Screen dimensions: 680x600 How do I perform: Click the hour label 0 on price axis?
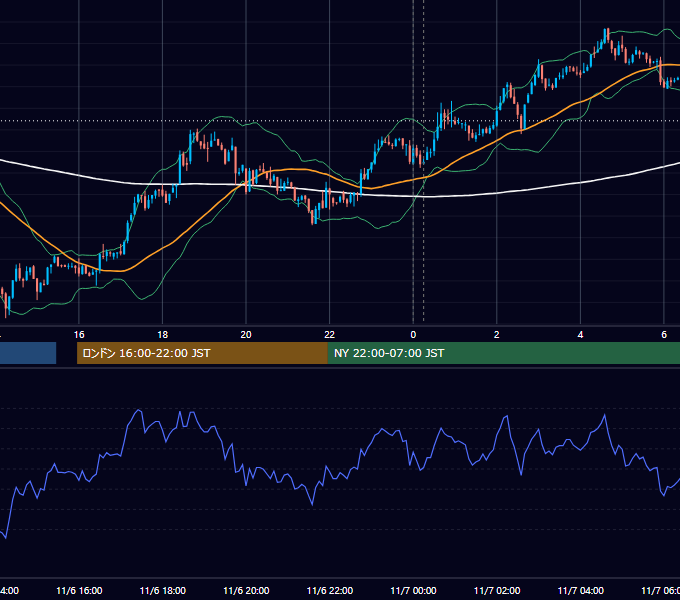coord(413,335)
